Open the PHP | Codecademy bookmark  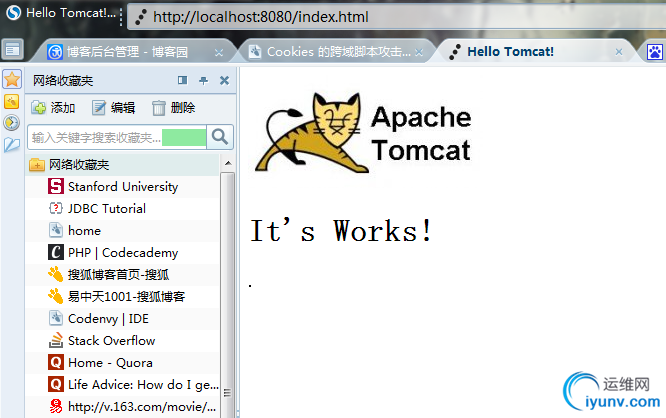pos(123,253)
